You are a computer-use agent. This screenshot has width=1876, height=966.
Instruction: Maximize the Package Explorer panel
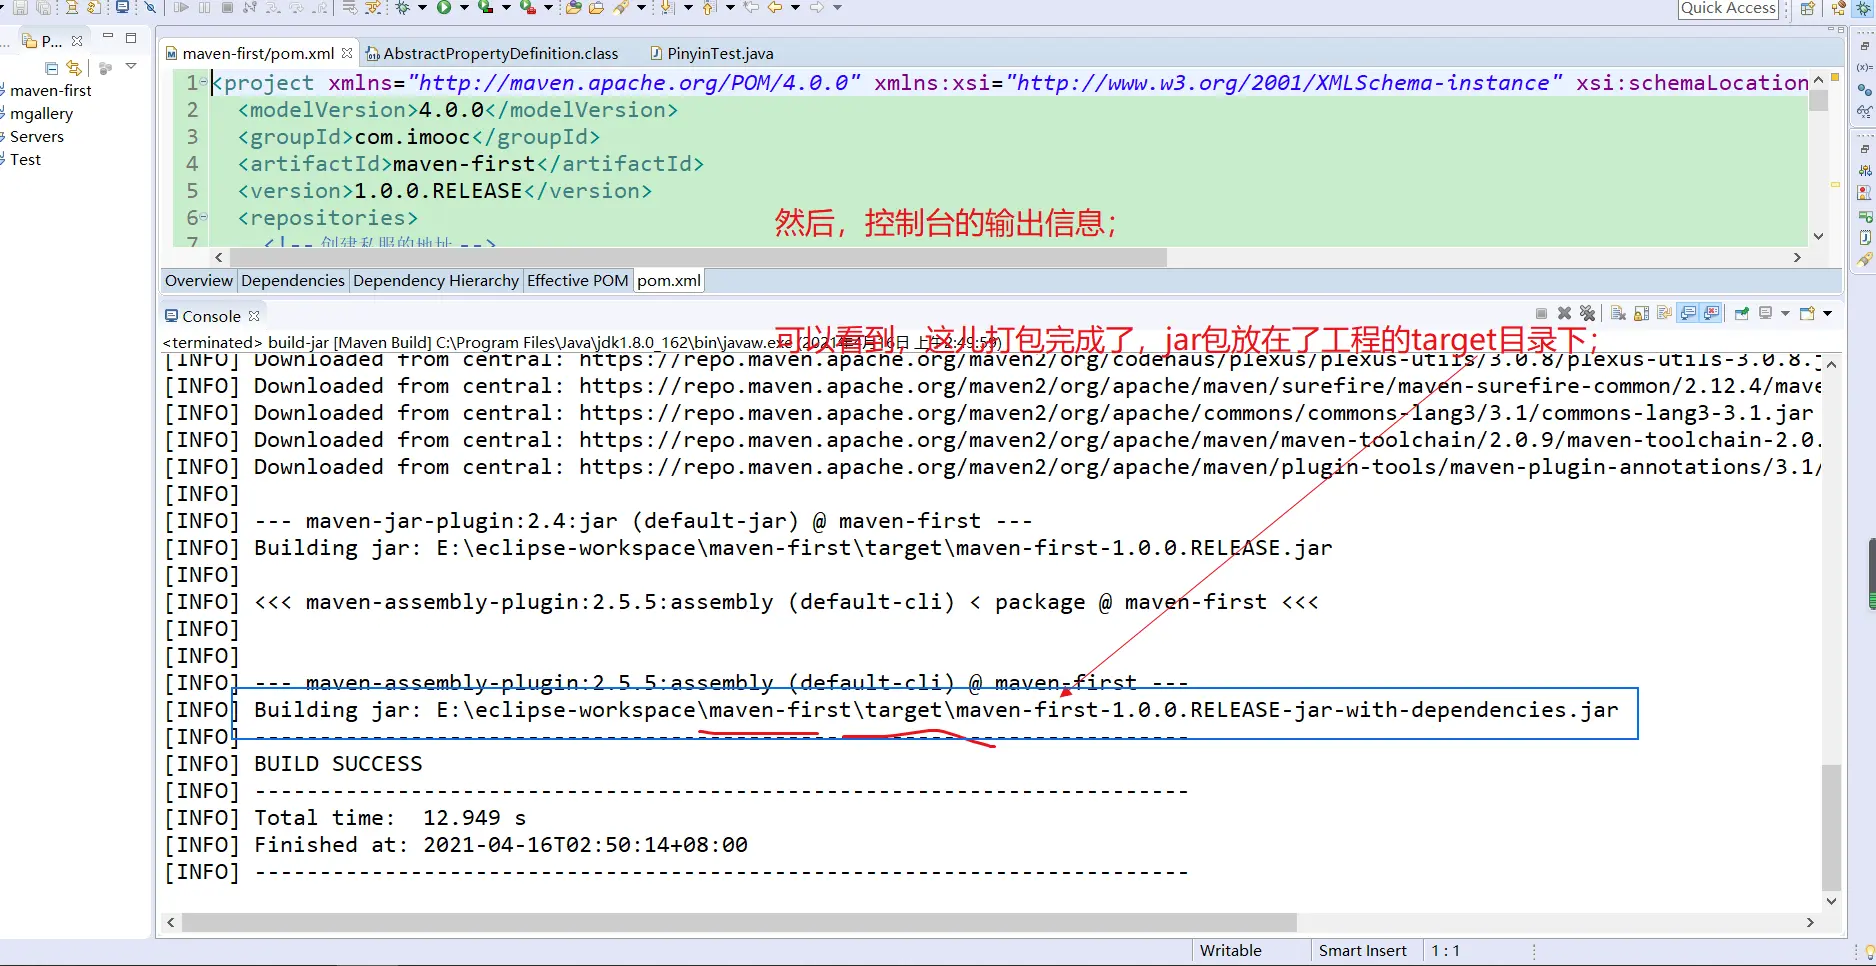coord(131,38)
